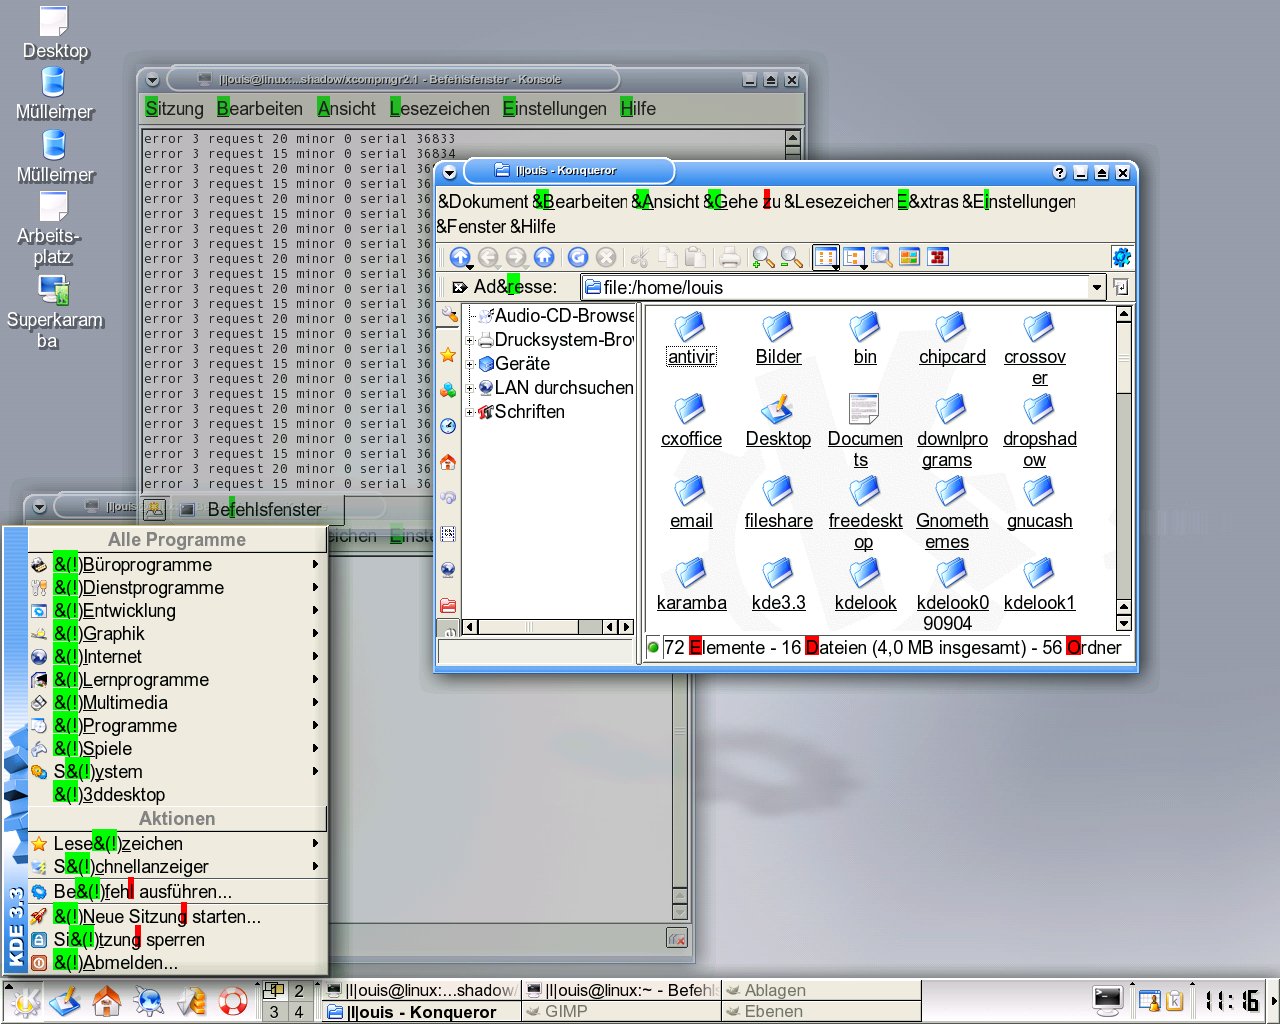The height and width of the screenshot is (1024, 1280).
Task: Click the K menu gear icon in panel
Action: tap(24, 1001)
